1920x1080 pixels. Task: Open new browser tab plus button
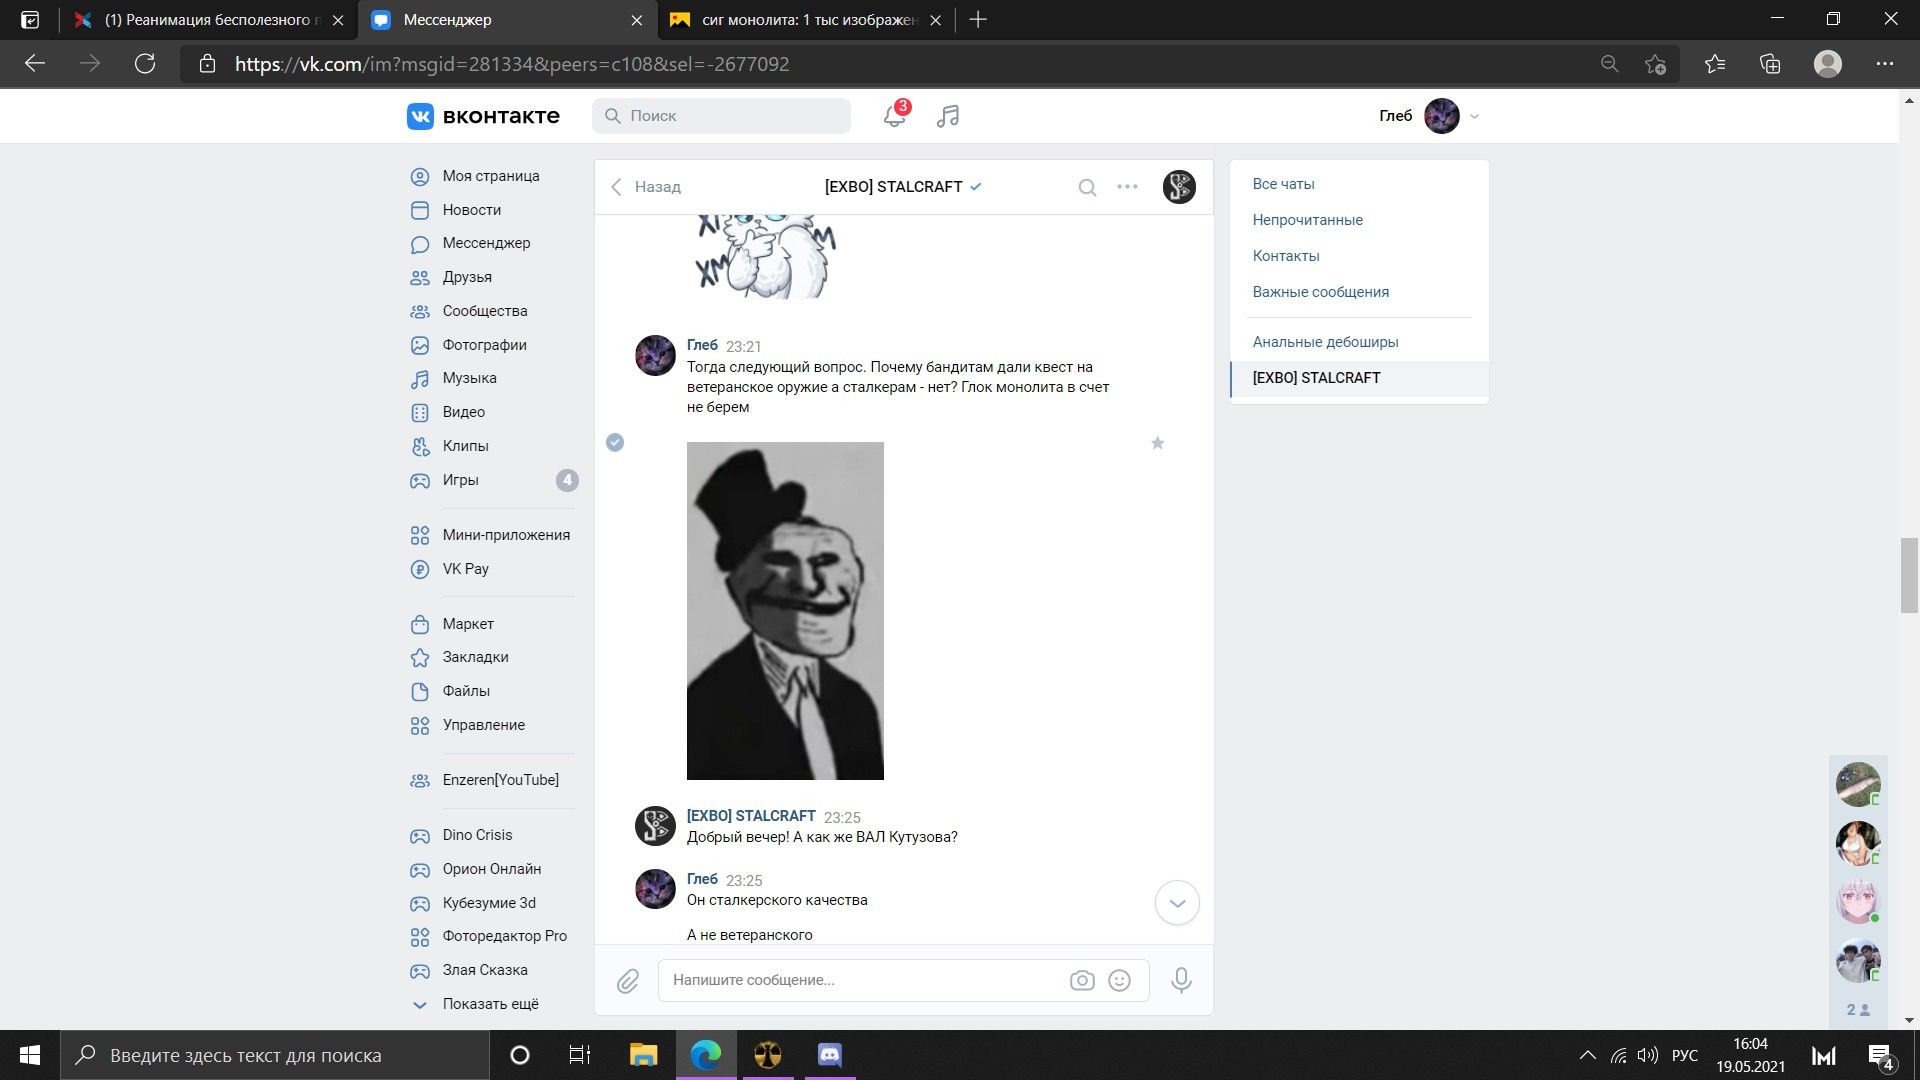coord(978,20)
